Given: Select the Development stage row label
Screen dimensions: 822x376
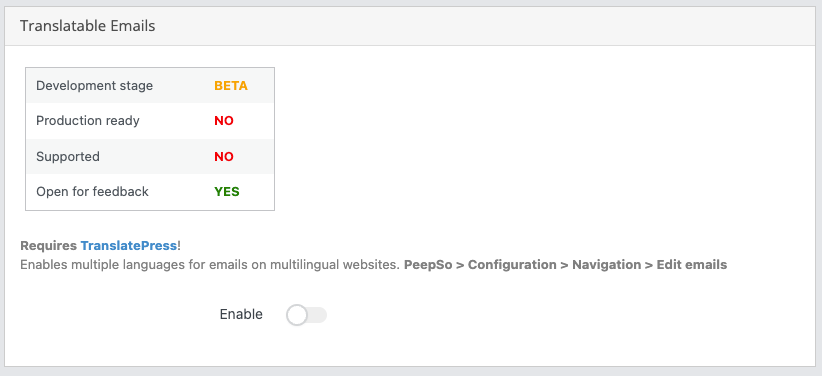Looking at the screenshot, I should [x=94, y=85].
